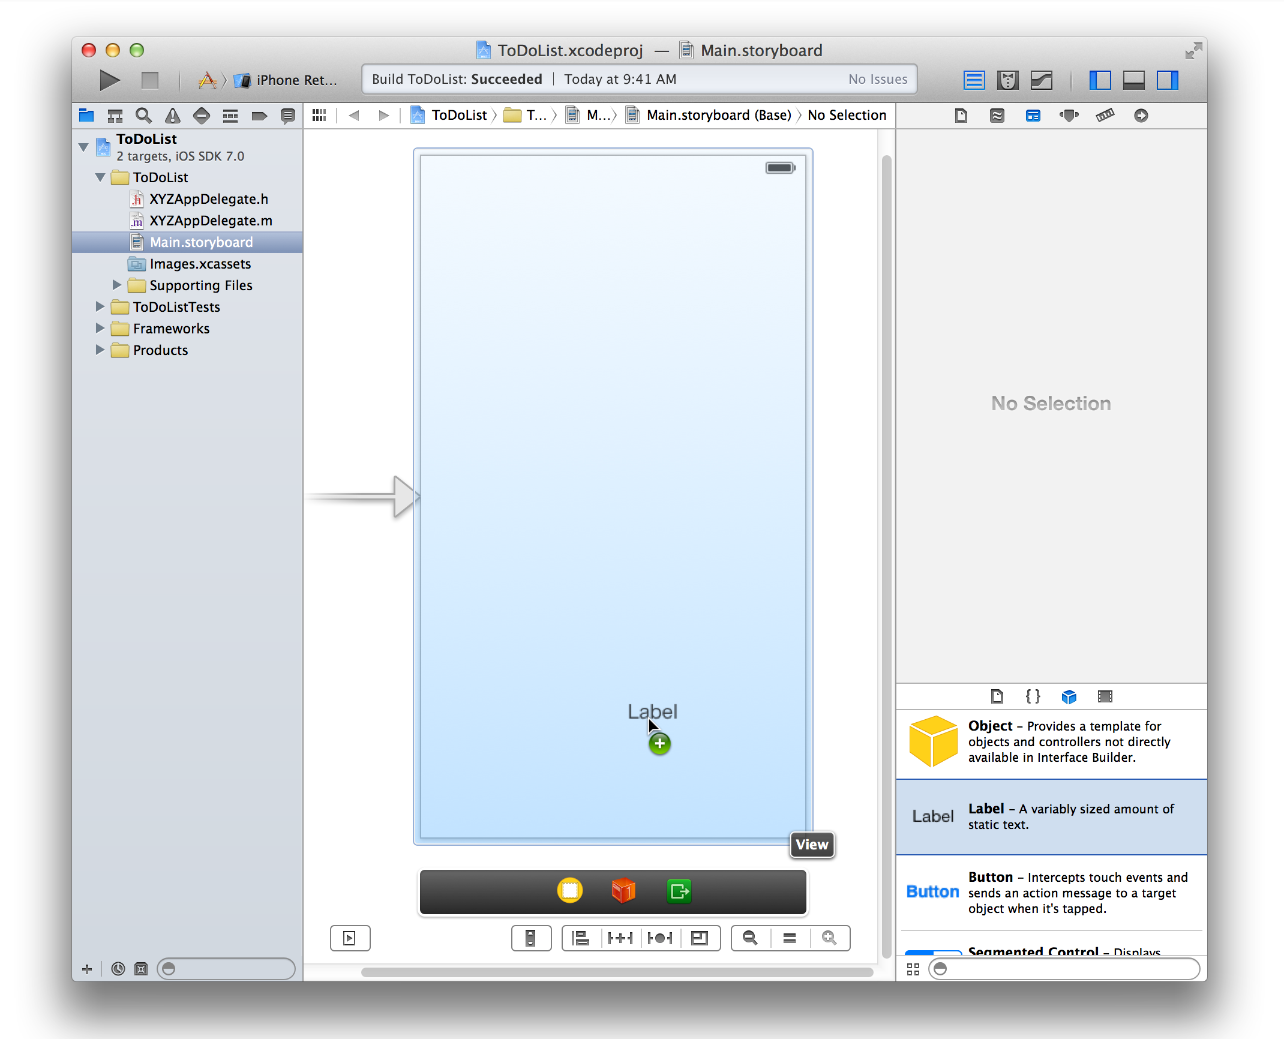Click the canvas vertical scrollbar
The width and height of the screenshot is (1284, 1039).
[x=887, y=556]
